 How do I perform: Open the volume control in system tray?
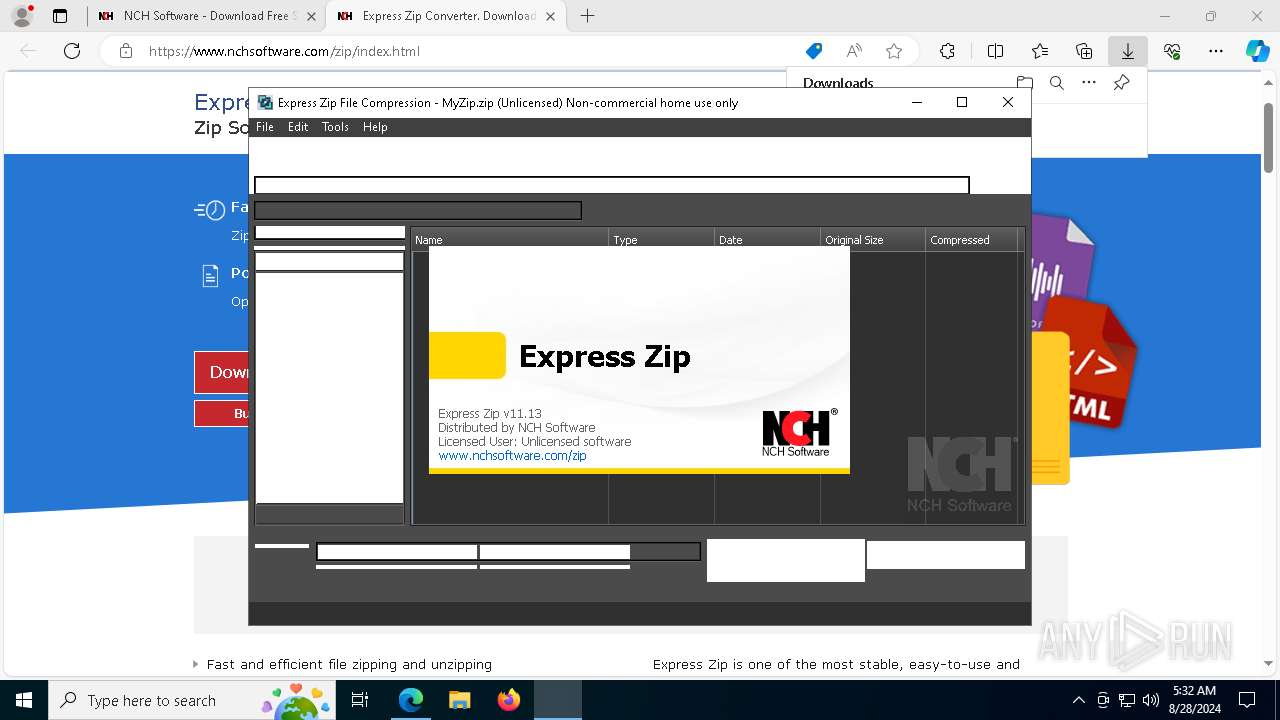point(1150,700)
